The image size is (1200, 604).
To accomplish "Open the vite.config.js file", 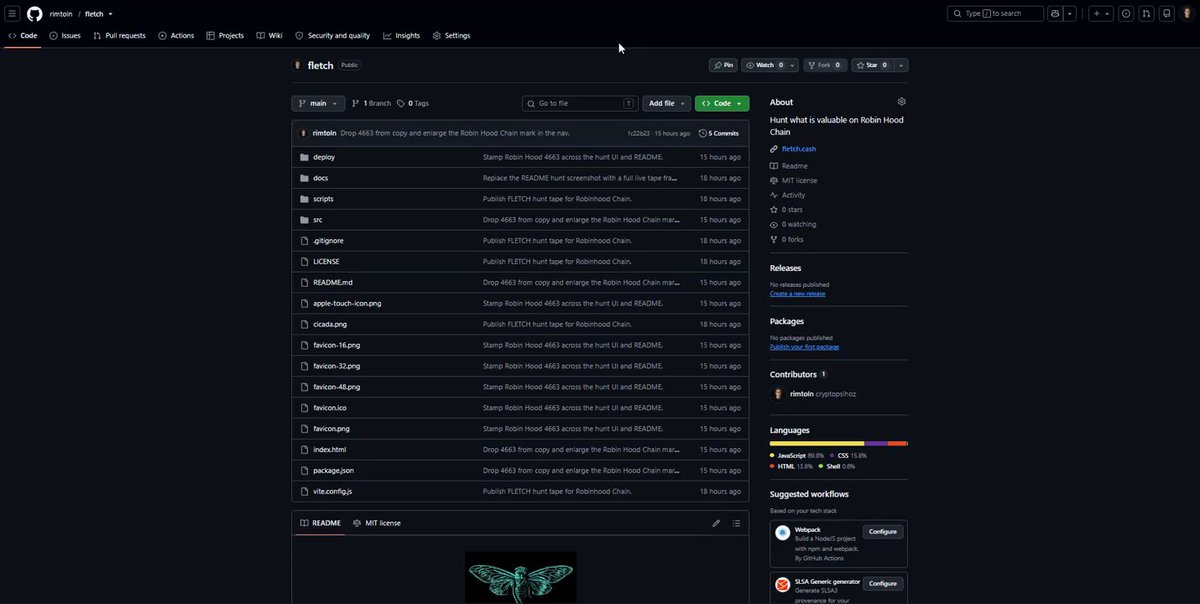I will [x=332, y=491].
